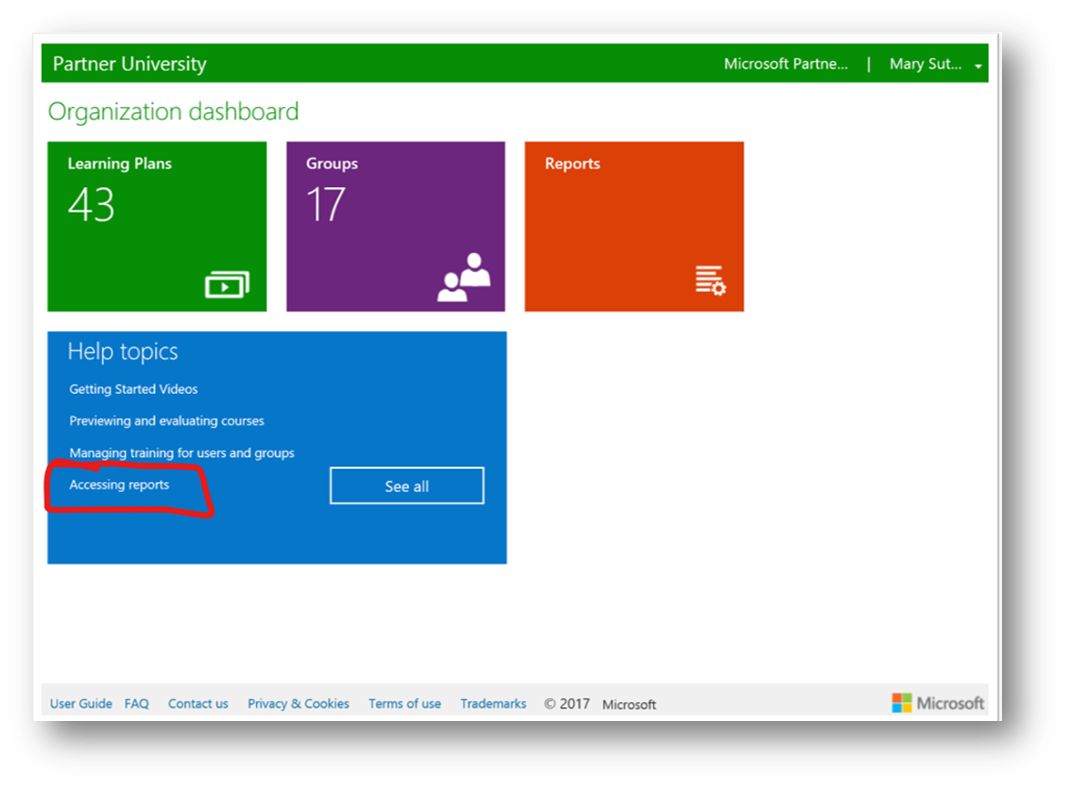
Task: Click the learning plans video icon
Action: pos(227,284)
